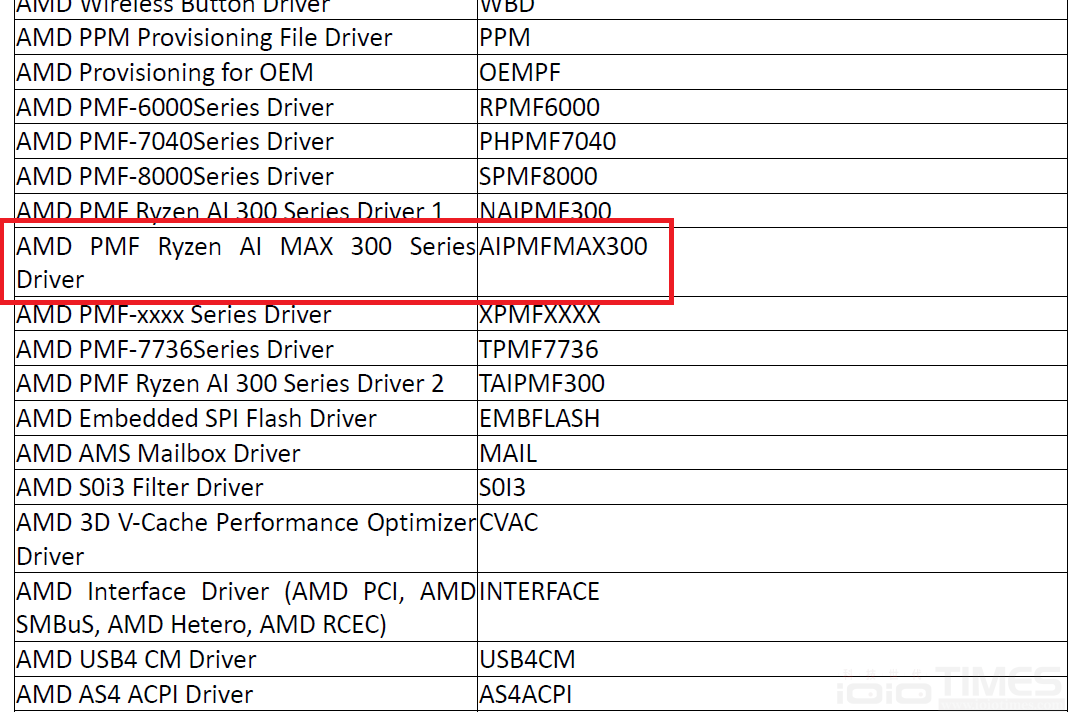Select AMD 3D V-Cache Performance Optimizer Driver
Image resolution: width=1084 pixels, height=722 pixels.
point(245,539)
